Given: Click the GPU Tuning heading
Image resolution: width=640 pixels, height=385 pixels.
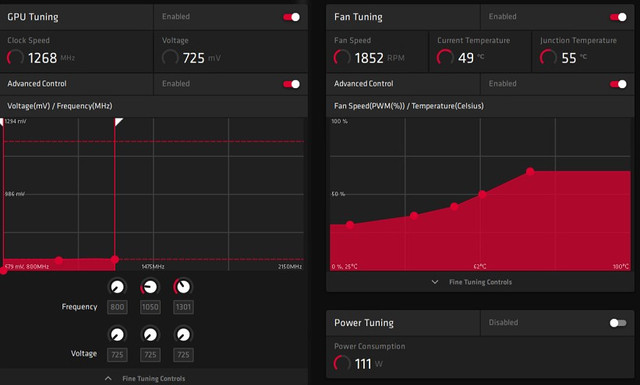Looking at the screenshot, I should [33, 17].
